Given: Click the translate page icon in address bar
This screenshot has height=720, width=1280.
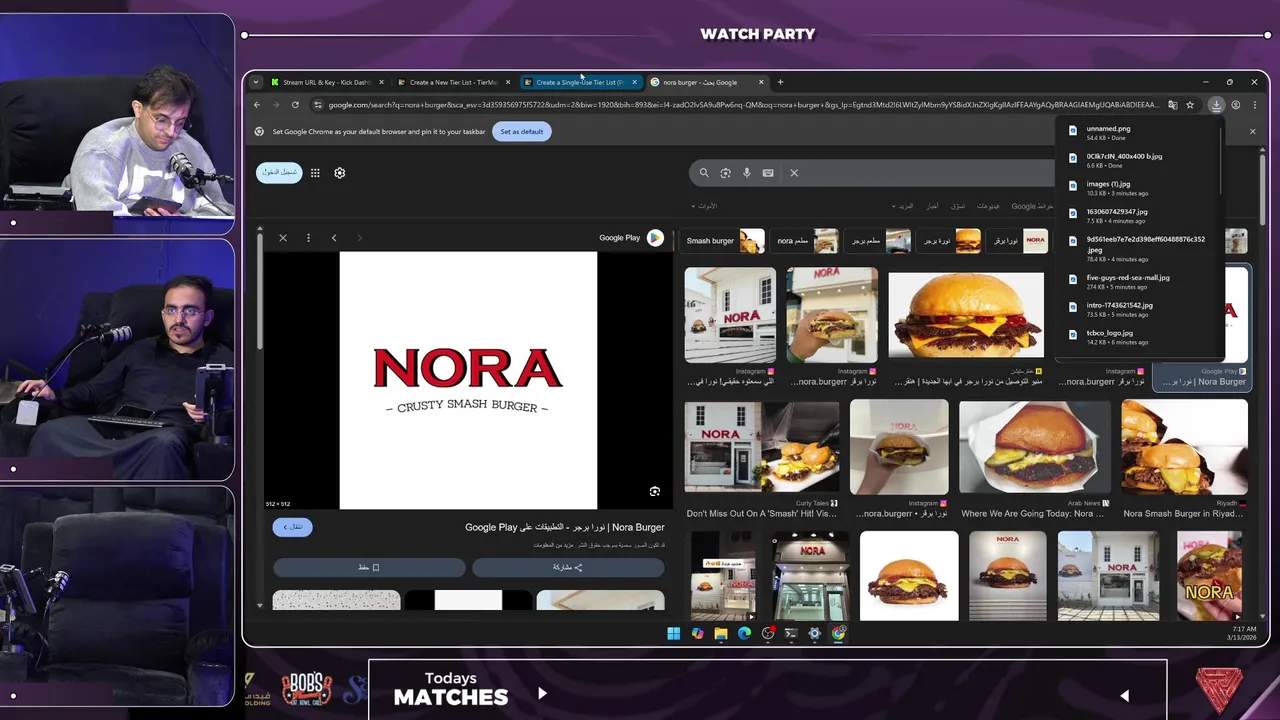Looking at the screenshot, I should 1172,105.
